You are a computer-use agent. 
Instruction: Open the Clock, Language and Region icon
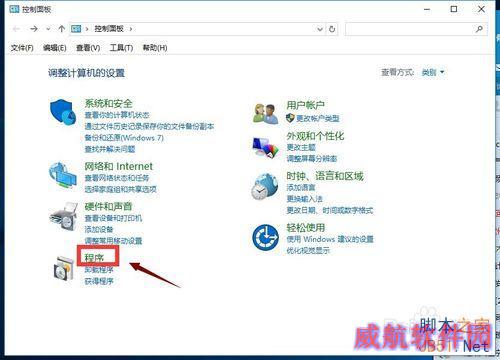[x=265, y=186]
